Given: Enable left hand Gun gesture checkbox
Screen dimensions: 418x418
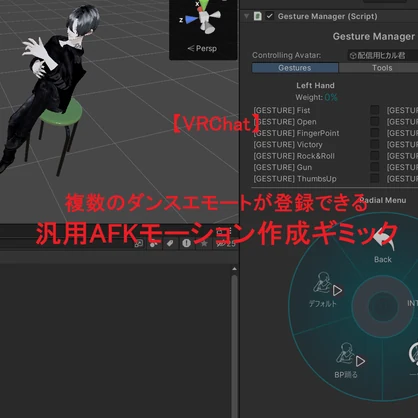Looking at the screenshot, I should (x=375, y=167).
